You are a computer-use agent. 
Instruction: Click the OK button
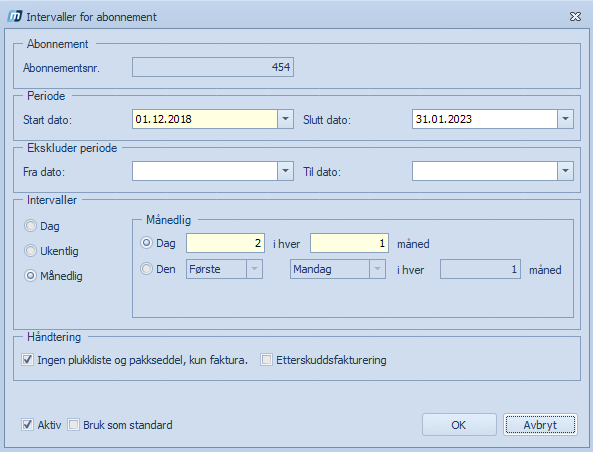(459, 425)
